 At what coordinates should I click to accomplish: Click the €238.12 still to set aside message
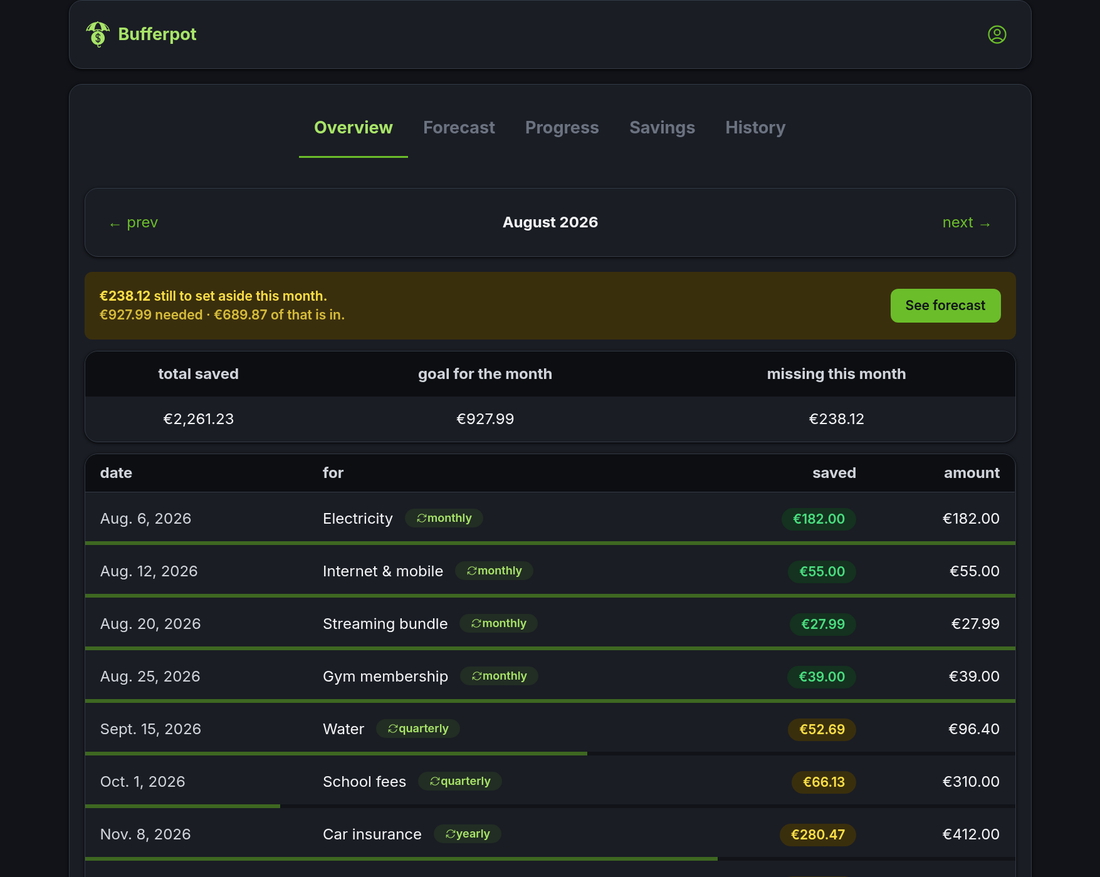tap(213, 296)
